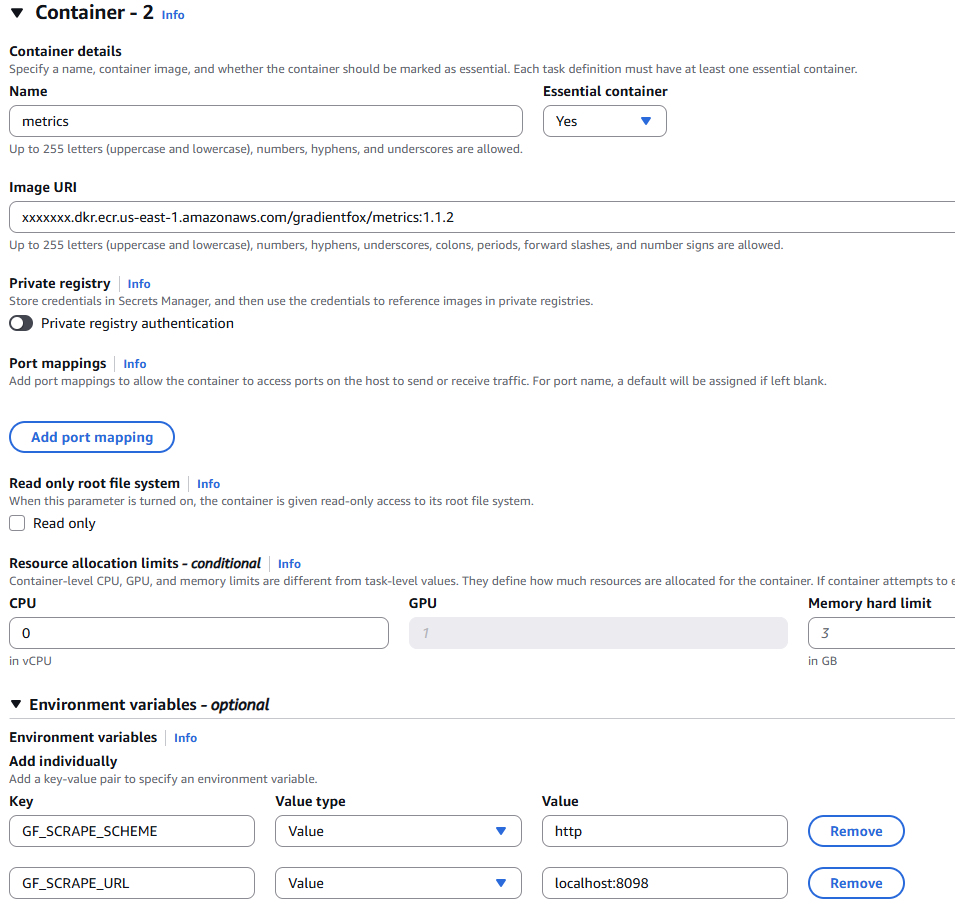Screen dimensions: 955x907
Task: Click the Memory hard limit field
Action: click(880, 633)
